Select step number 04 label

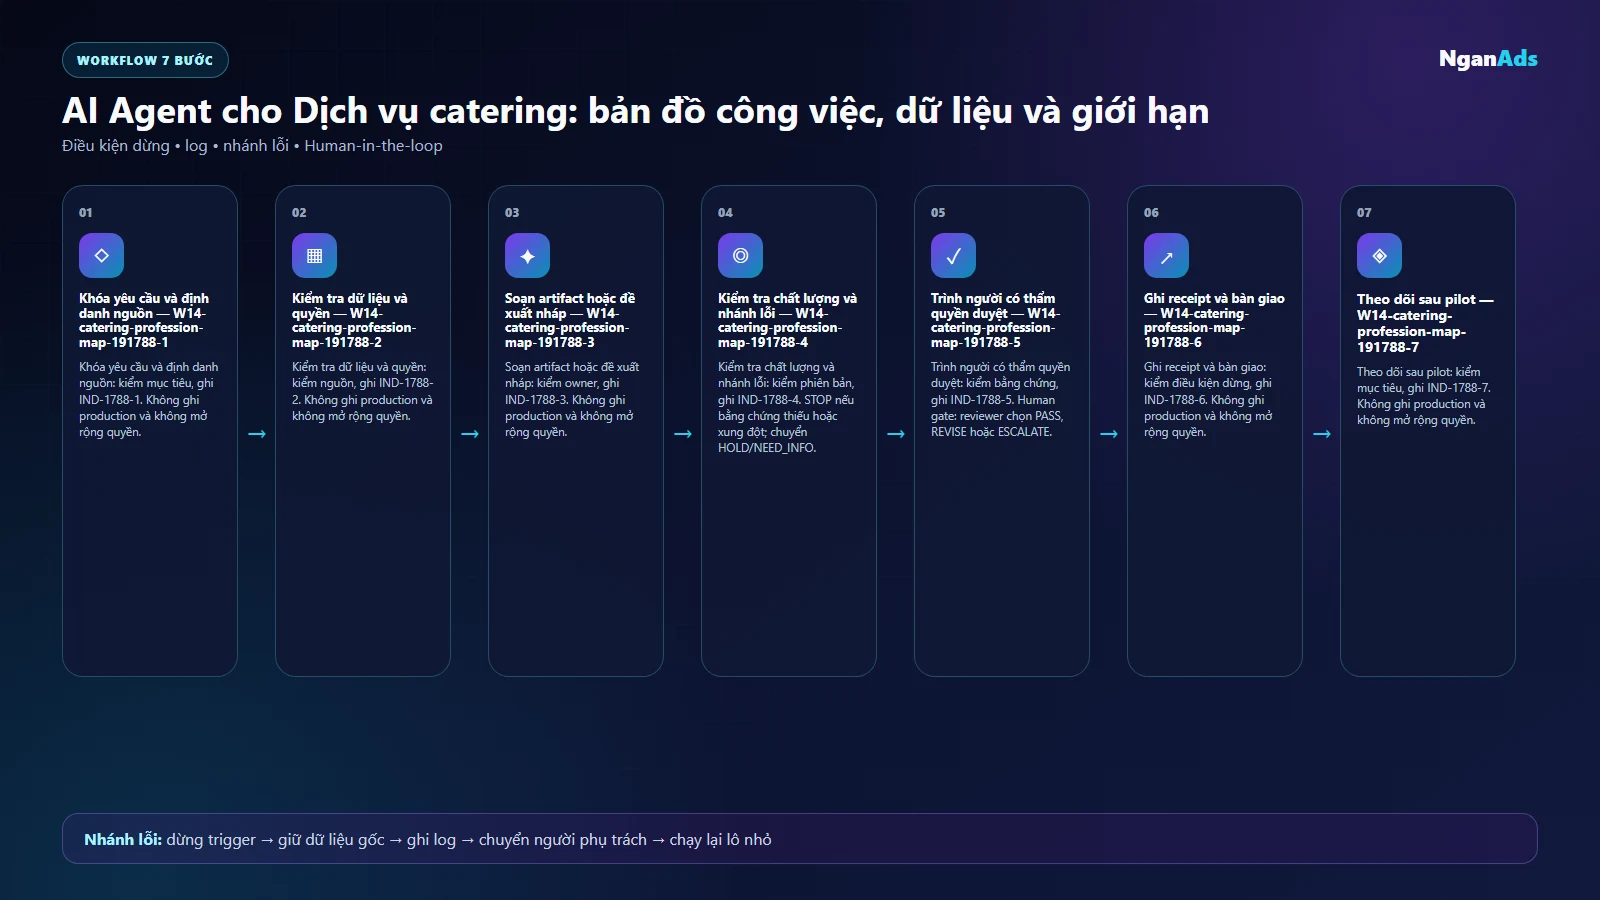click(x=725, y=213)
